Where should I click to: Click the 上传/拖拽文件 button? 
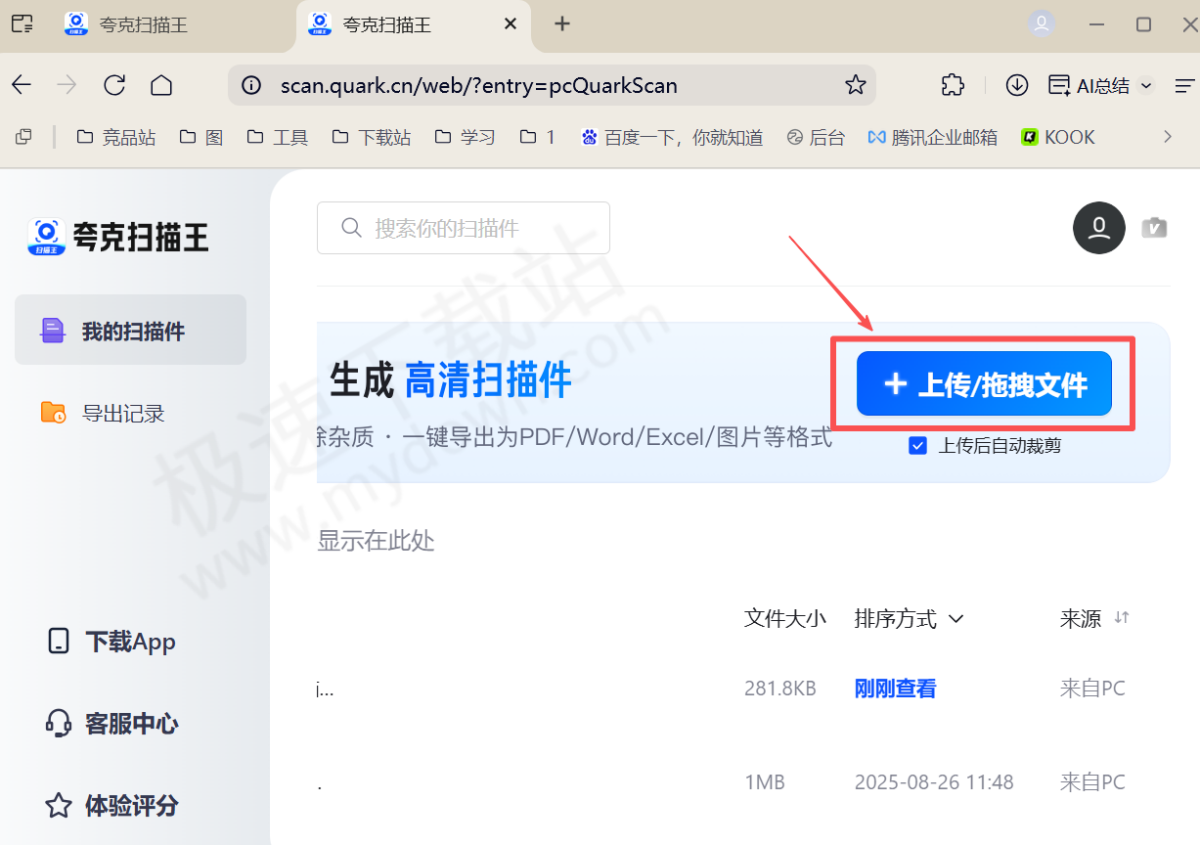(x=984, y=384)
